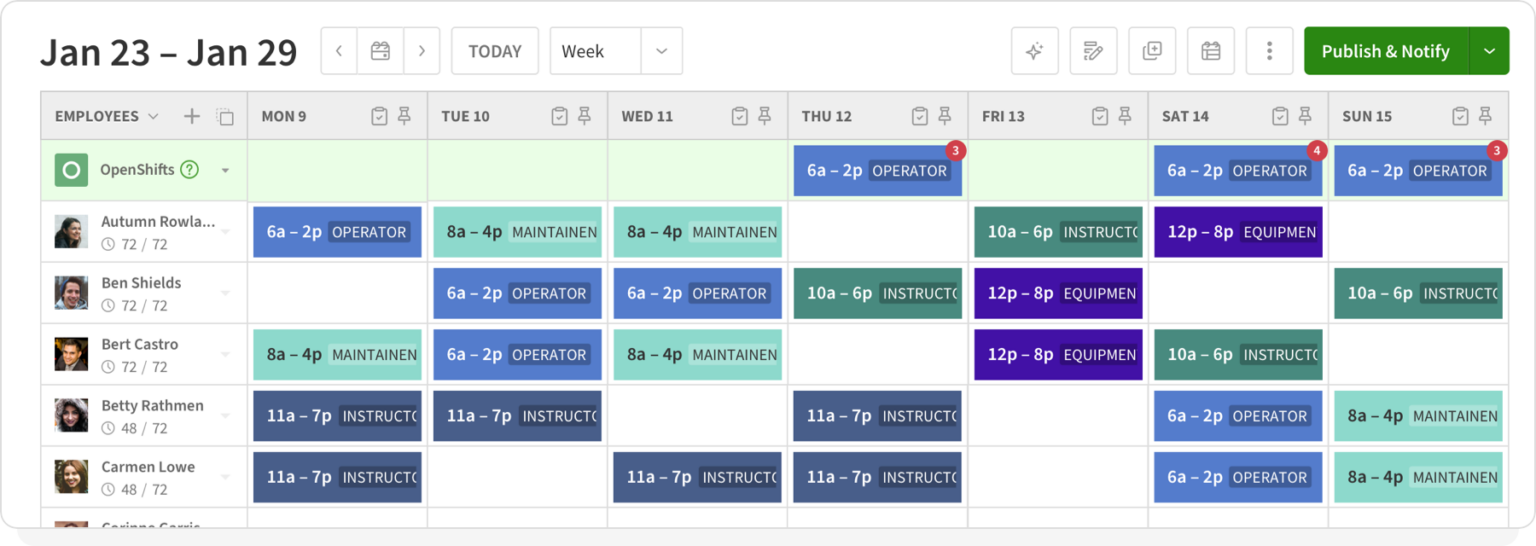Expand the Publish & Notify arrow menu
This screenshot has width=1536, height=546.
point(1489,51)
